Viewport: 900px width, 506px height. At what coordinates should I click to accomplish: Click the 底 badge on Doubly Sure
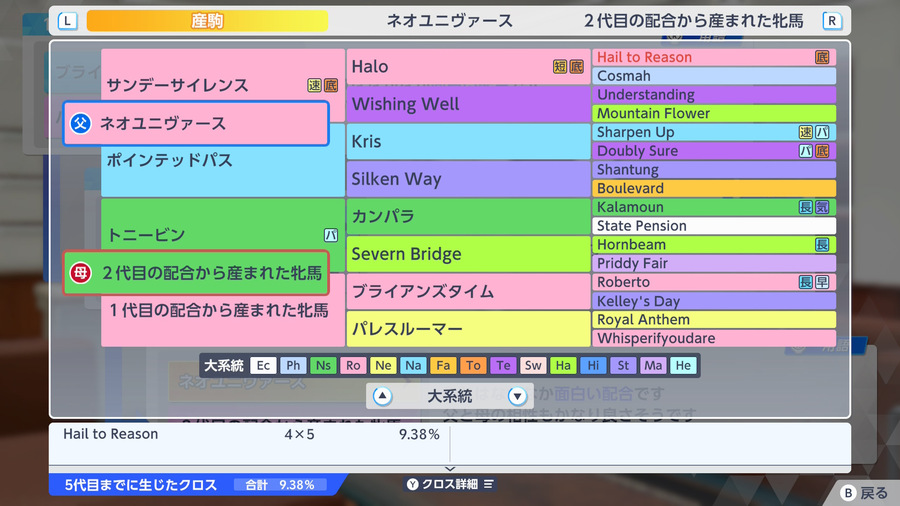[822, 151]
